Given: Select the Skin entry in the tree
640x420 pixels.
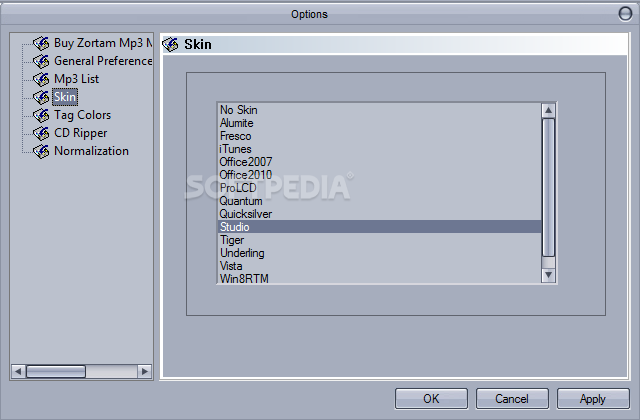Looking at the screenshot, I should point(65,97).
